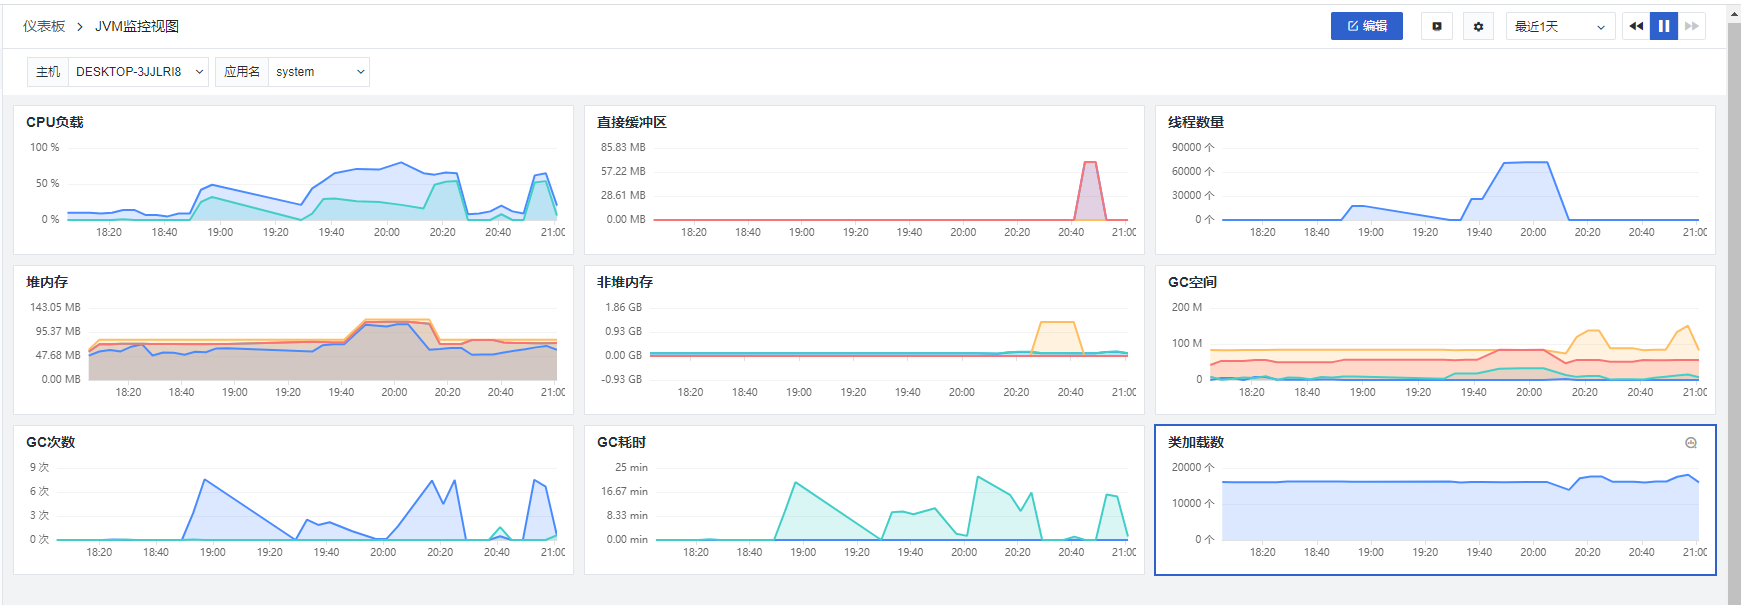The image size is (1741, 605).
Task: Click the GC空间 panel title
Action: [x=1192, y=282]
